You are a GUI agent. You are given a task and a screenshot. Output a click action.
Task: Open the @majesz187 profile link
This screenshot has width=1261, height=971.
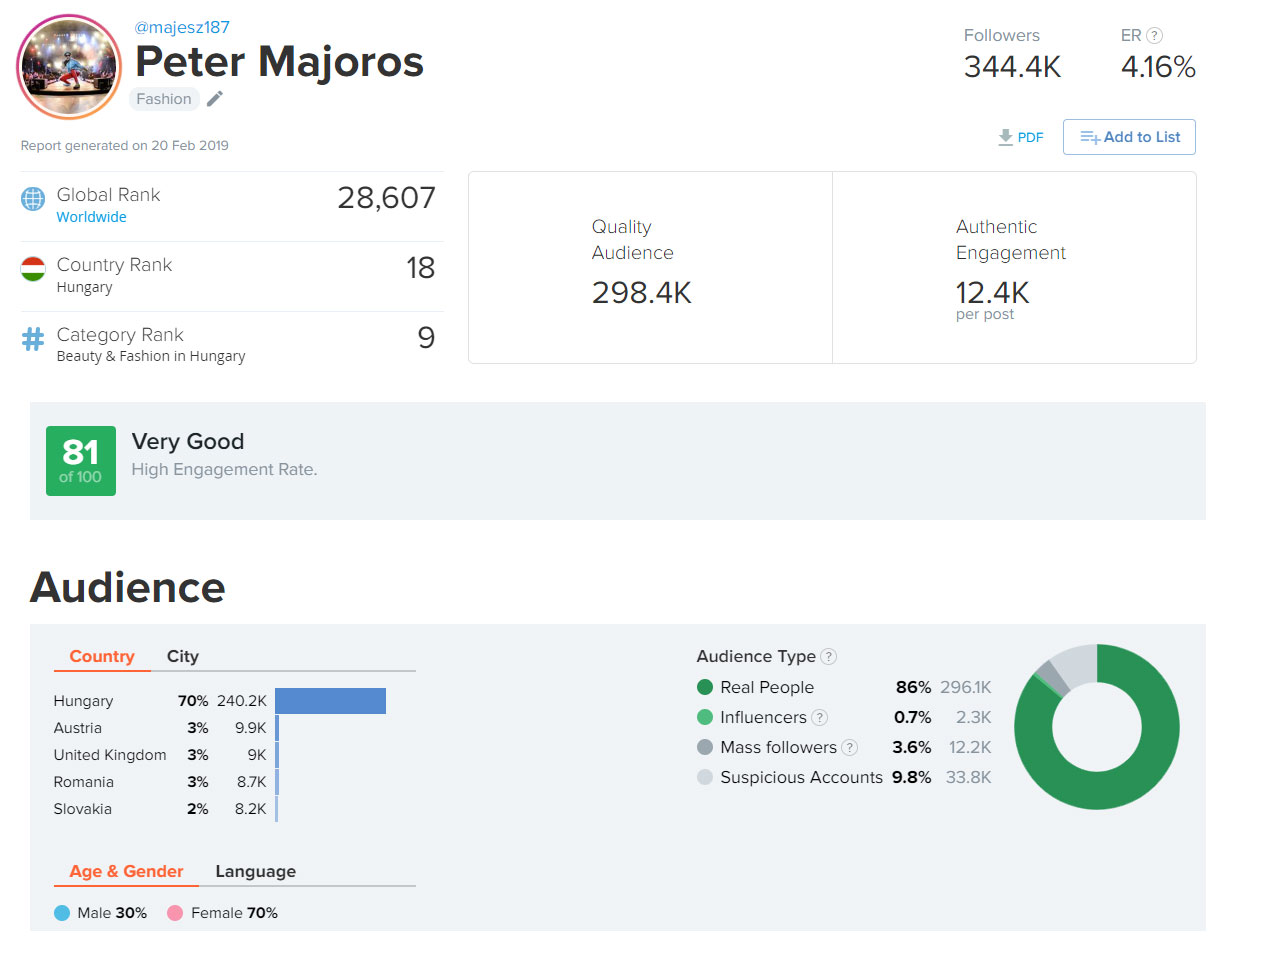coord(182,27)
